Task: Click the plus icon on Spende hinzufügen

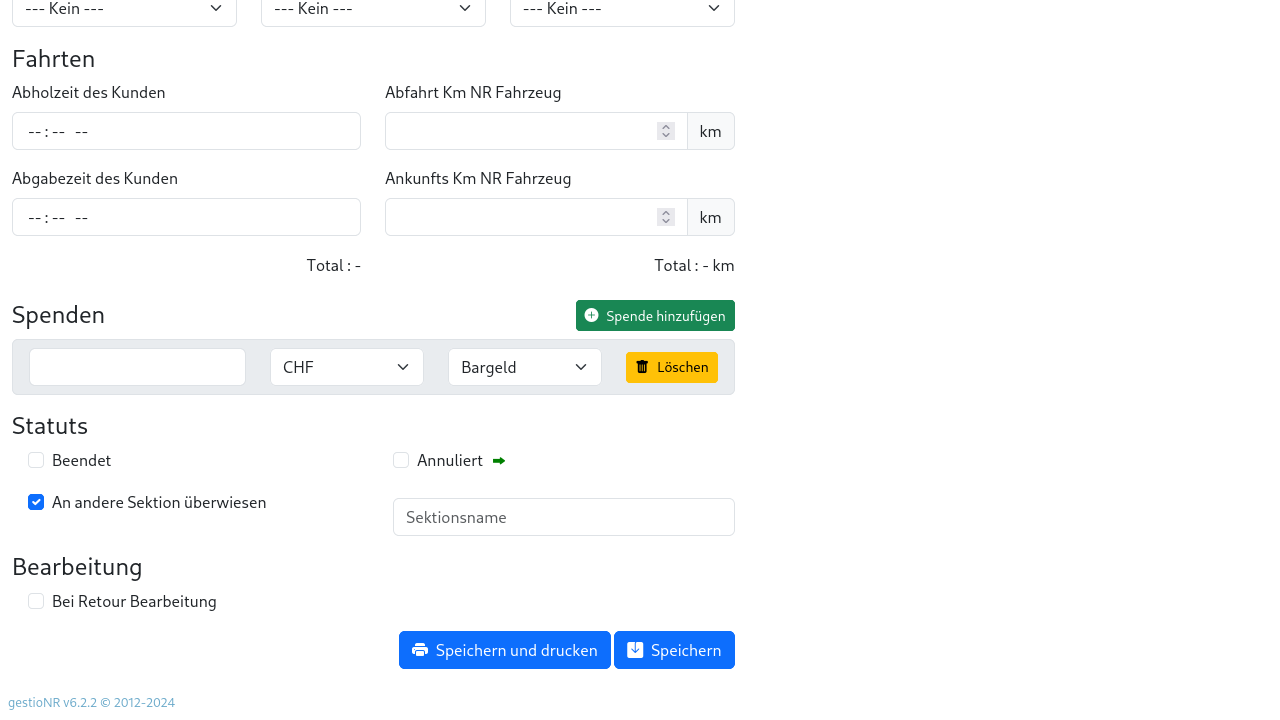Action: [x=591, y=315]
